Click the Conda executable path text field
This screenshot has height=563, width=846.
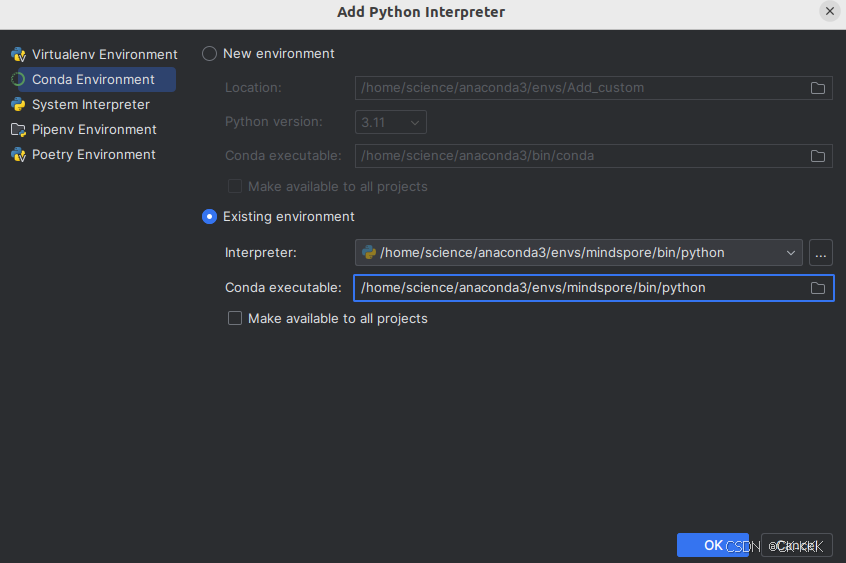point(580,288)
